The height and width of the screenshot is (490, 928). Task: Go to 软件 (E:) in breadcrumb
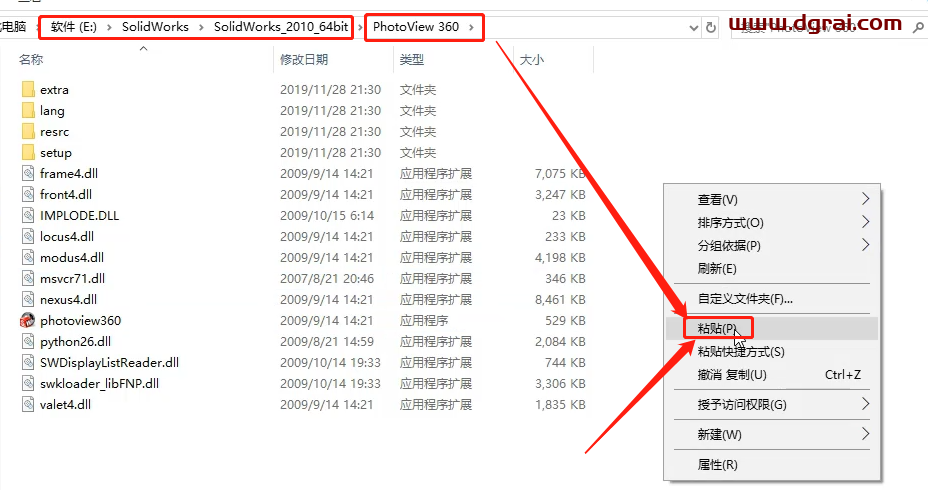click(74, 27)
